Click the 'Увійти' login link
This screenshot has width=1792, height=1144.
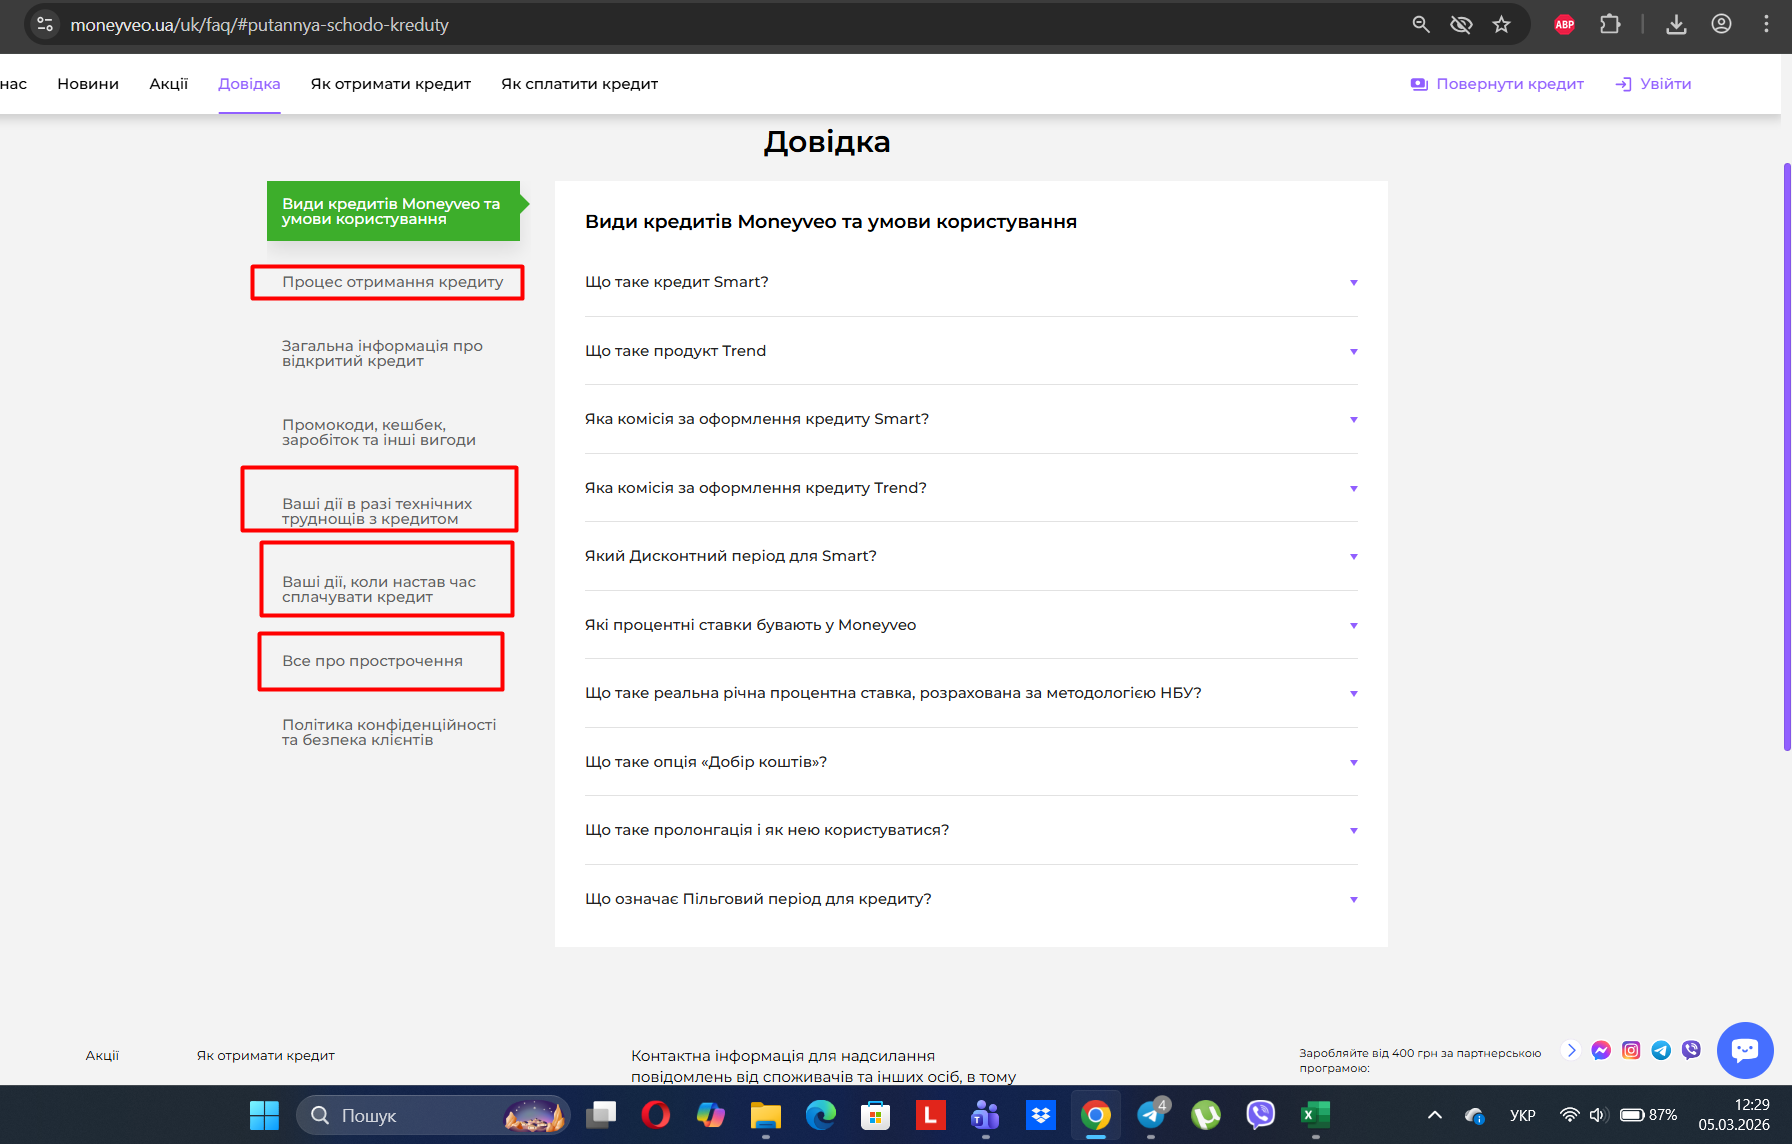(x=1653, y=84)
